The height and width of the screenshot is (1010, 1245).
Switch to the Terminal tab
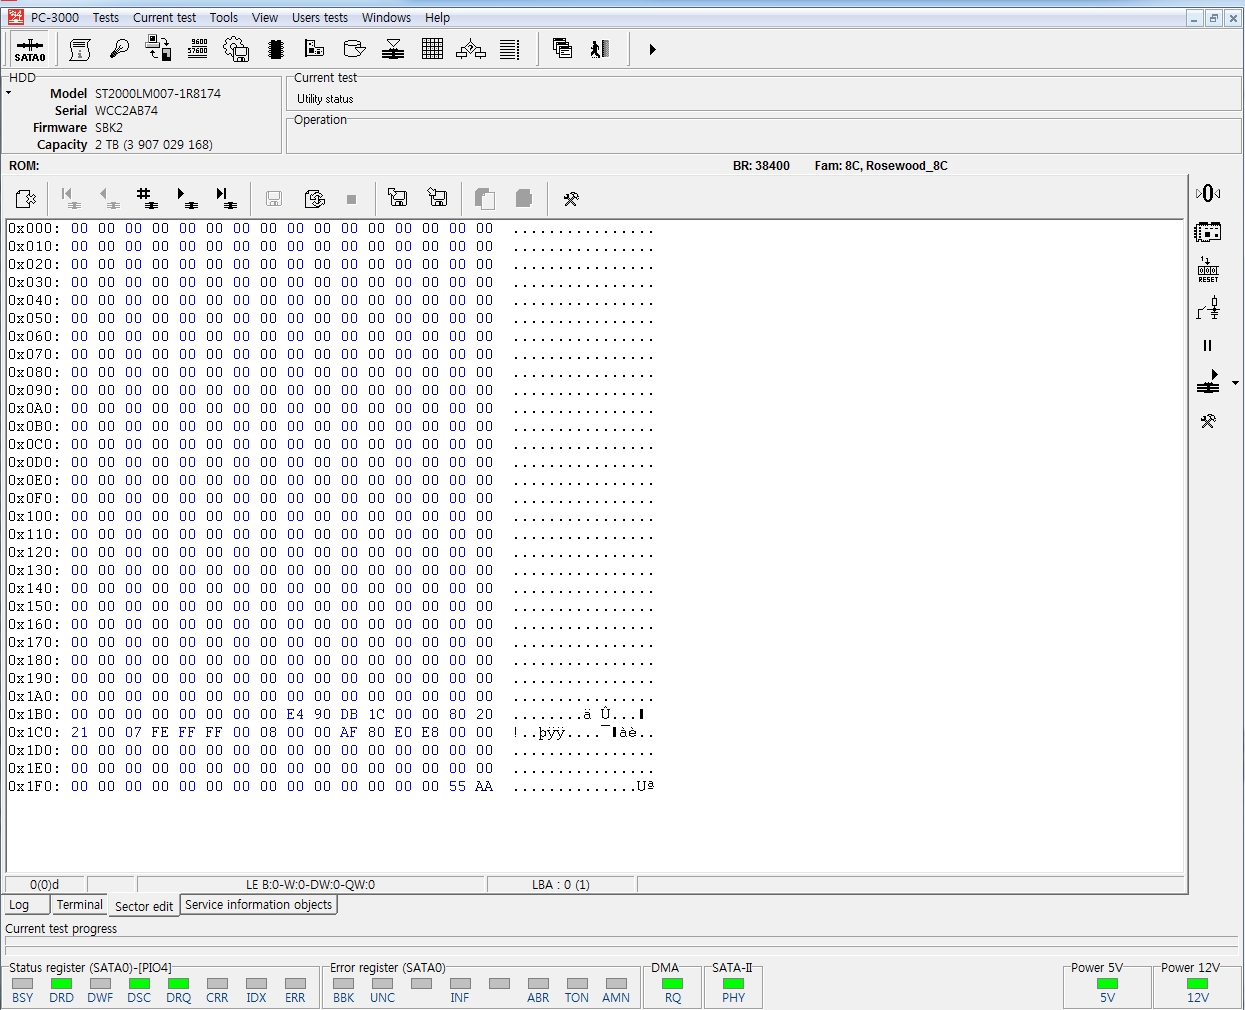coord(79,905)
